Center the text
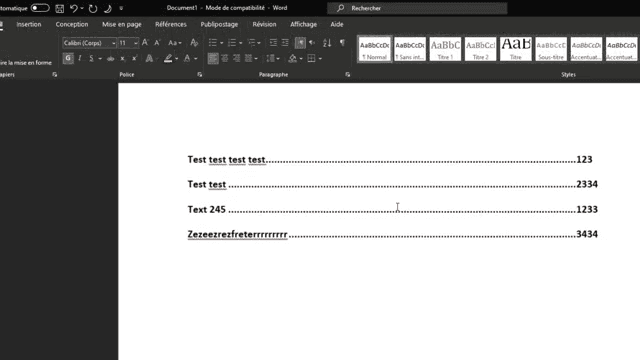Screen dimensions: 640x360 pyautogui.click(x=224, y=58)
